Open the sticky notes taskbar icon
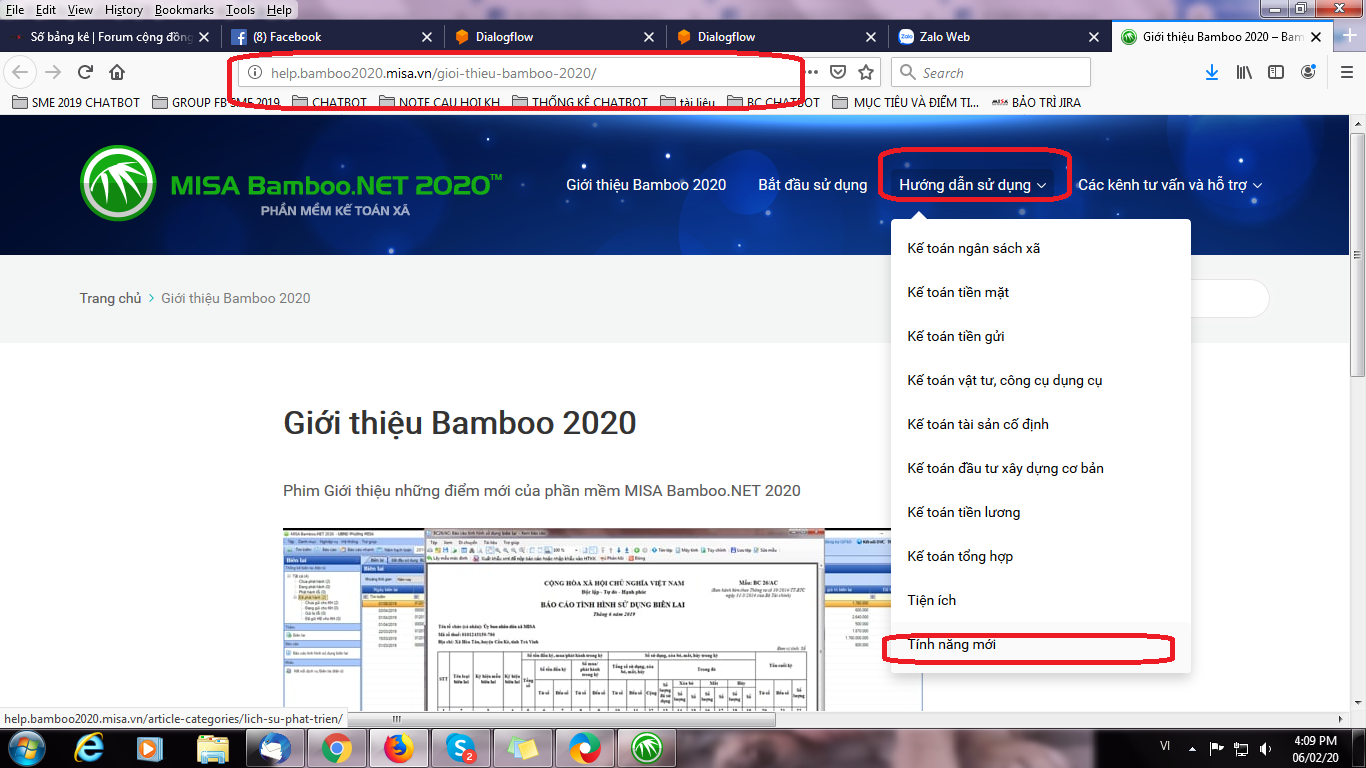Screen dimensions: 1366x768 tap(523, 747)
